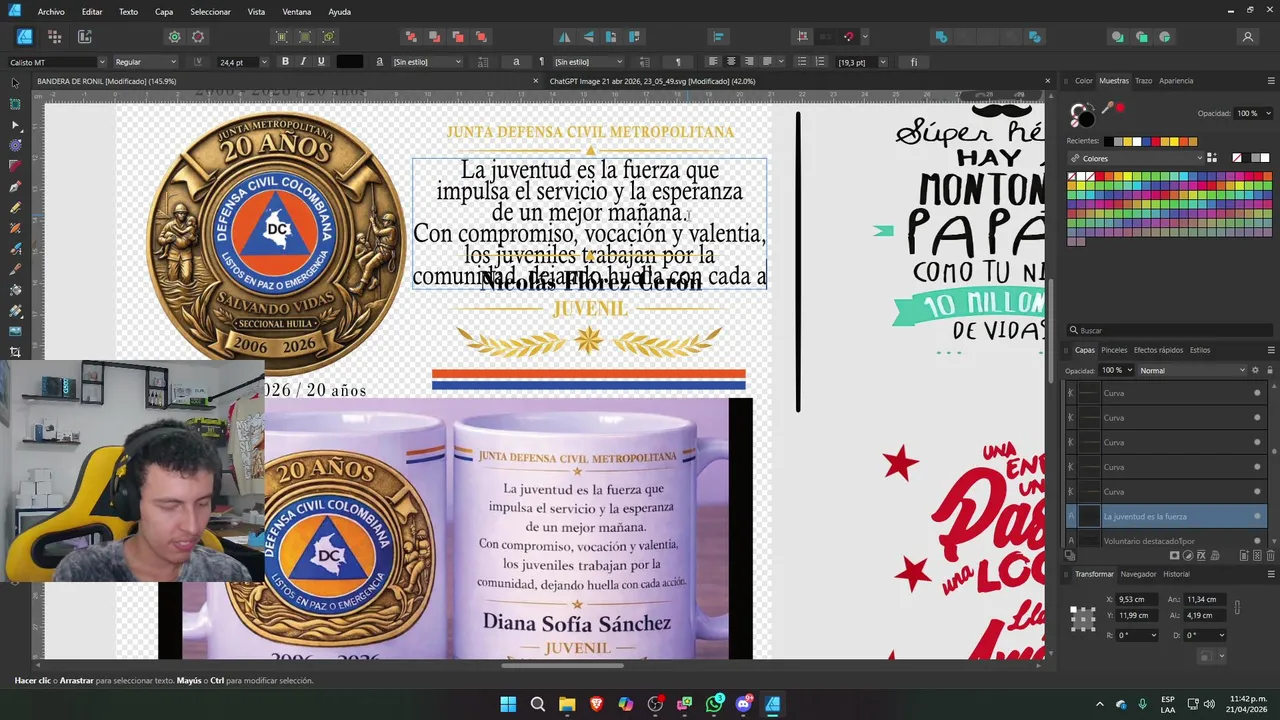Open font size dropdown 24,4 pt
Screen dimensions: 1280x720
click(243, 62)
